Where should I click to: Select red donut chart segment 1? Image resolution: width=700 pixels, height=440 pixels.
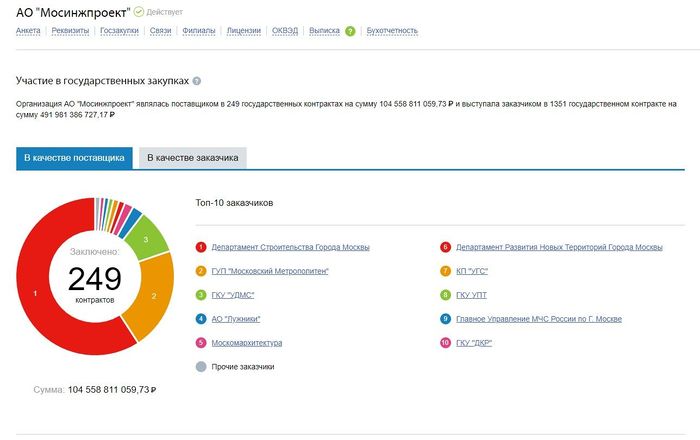pos(36,293)
